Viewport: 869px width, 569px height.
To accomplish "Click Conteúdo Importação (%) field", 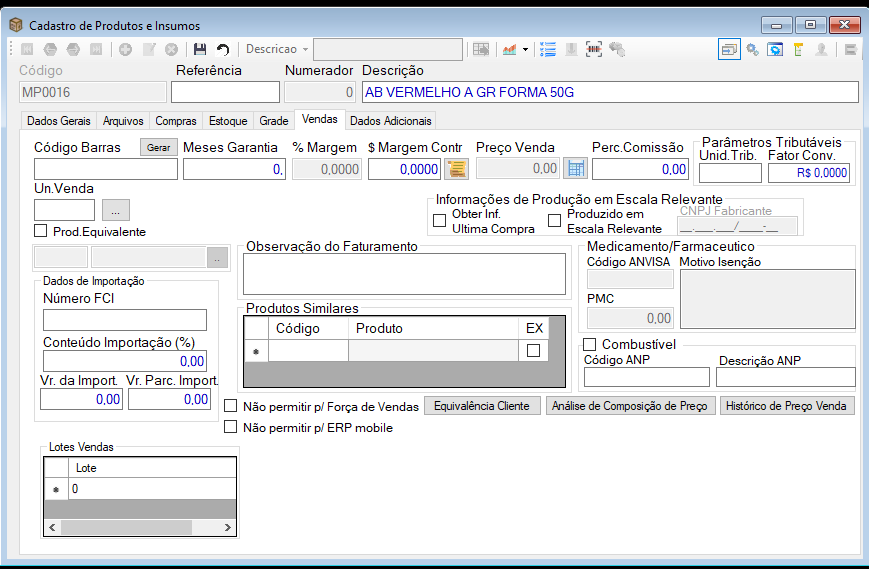I will (x=125, y=361).
